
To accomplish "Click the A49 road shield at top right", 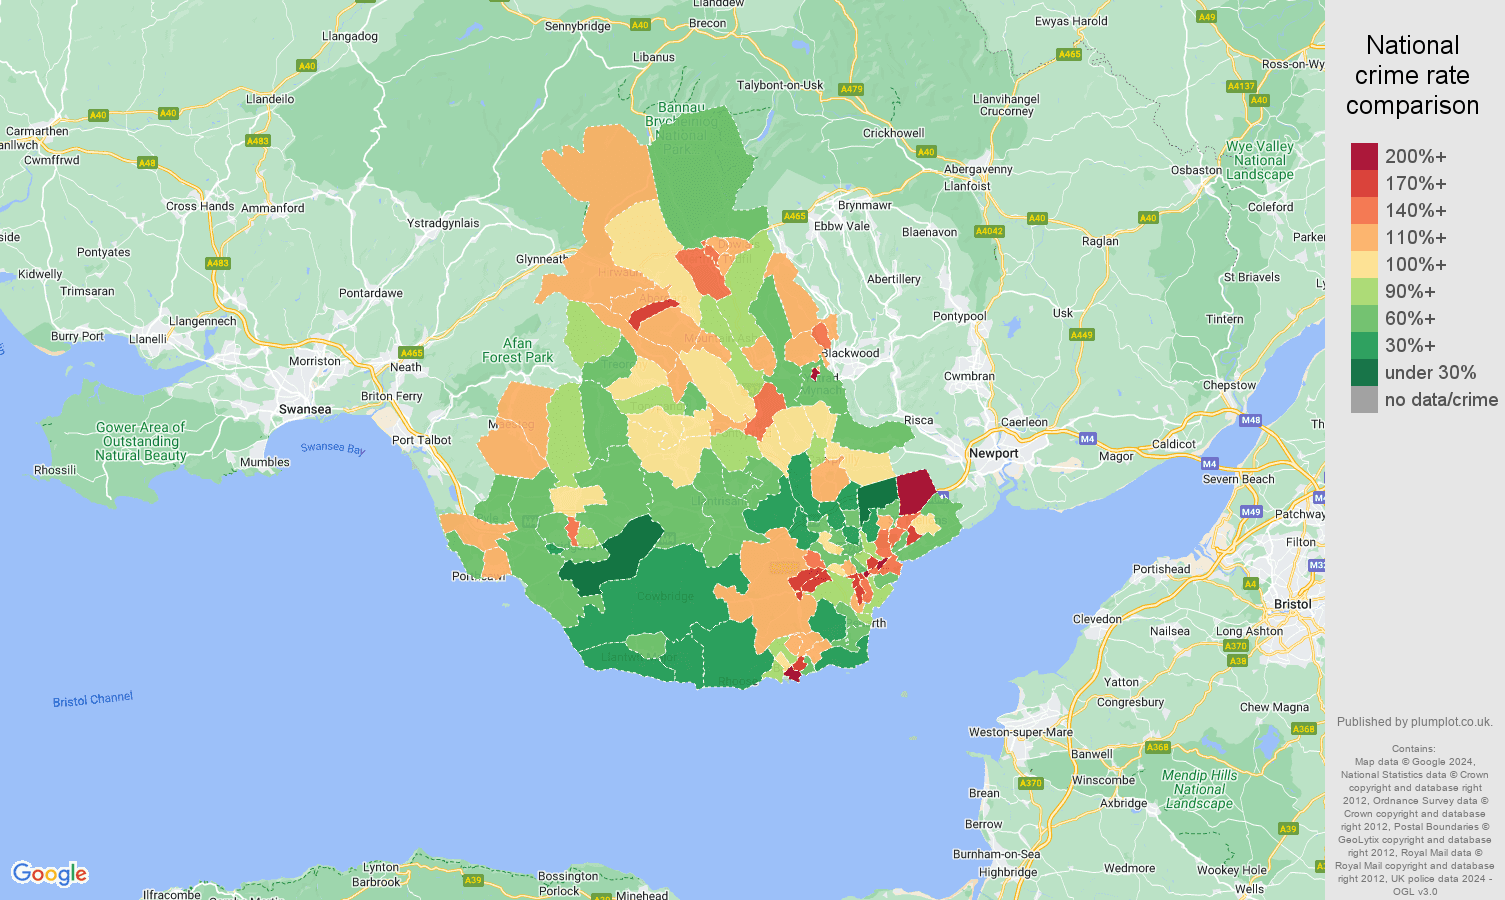I will coord(1207,17).
